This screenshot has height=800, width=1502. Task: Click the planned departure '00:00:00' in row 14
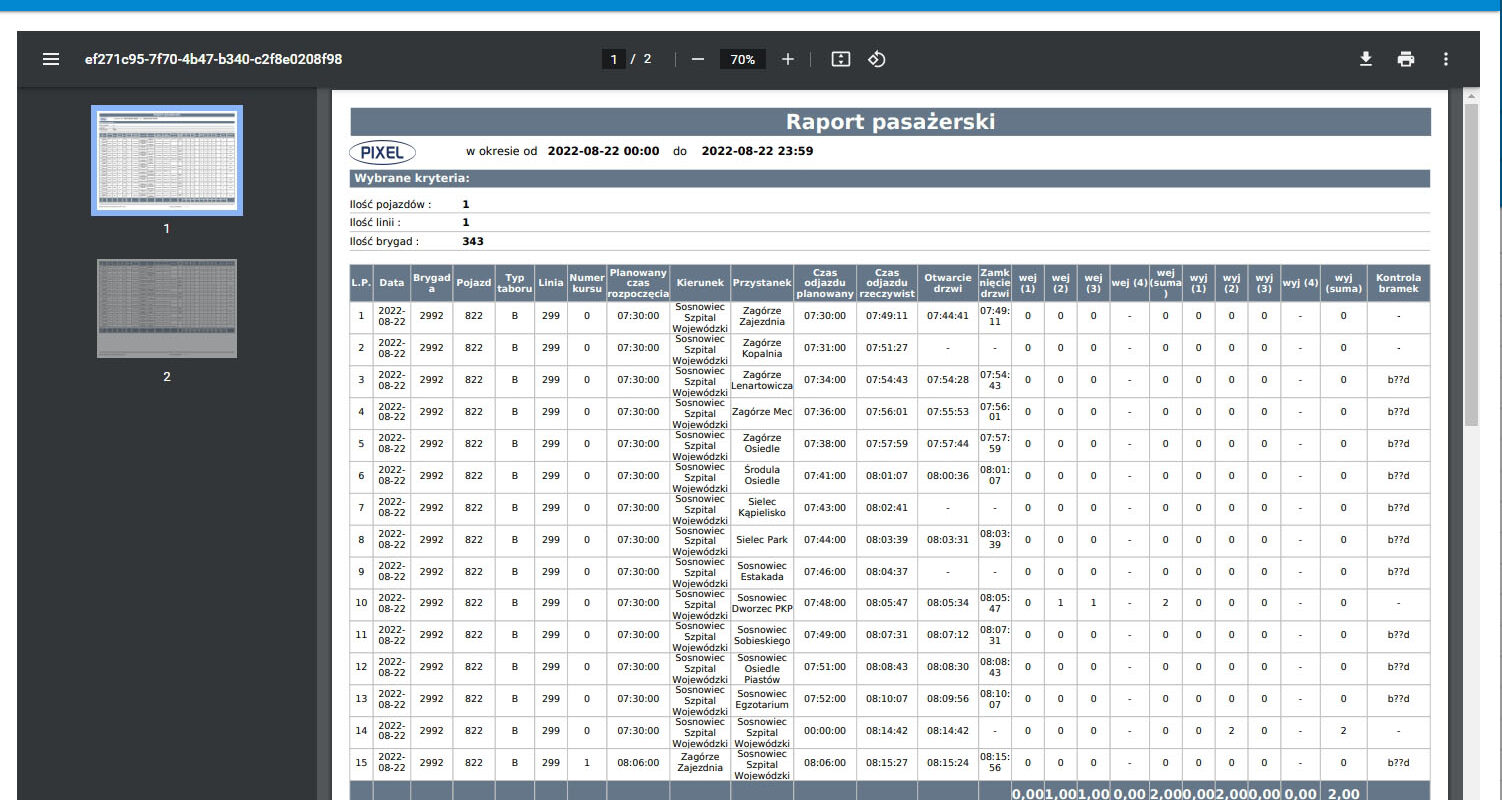825,731
